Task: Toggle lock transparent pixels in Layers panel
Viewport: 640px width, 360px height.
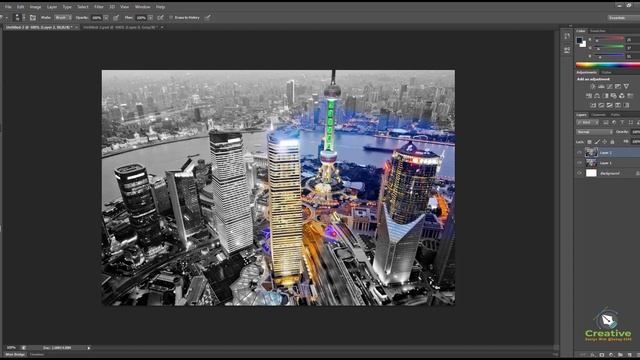Action: click(x=589, y=142)
